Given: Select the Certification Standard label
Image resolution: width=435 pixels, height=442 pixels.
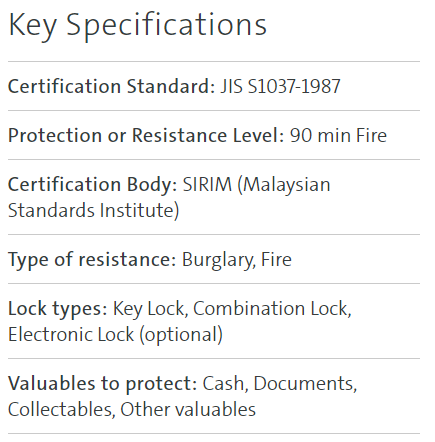Looking at the screenshot, I should coord(112,86).
